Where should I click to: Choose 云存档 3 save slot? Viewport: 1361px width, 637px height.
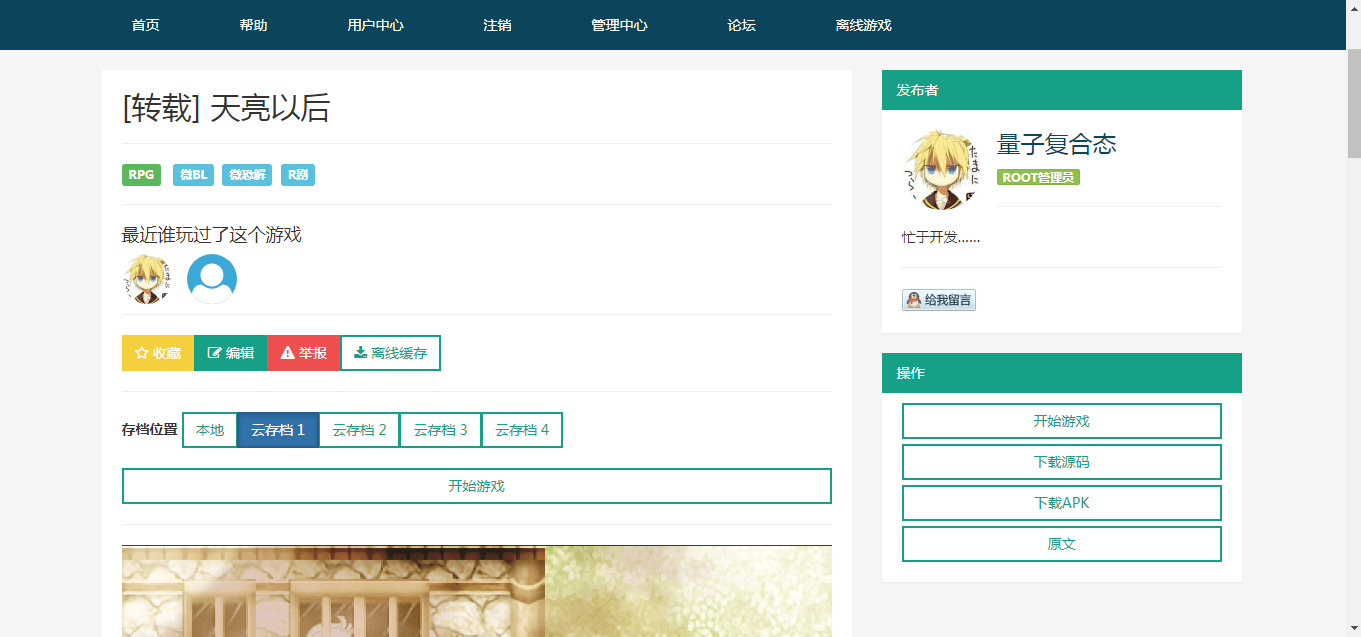click(441, 430)
